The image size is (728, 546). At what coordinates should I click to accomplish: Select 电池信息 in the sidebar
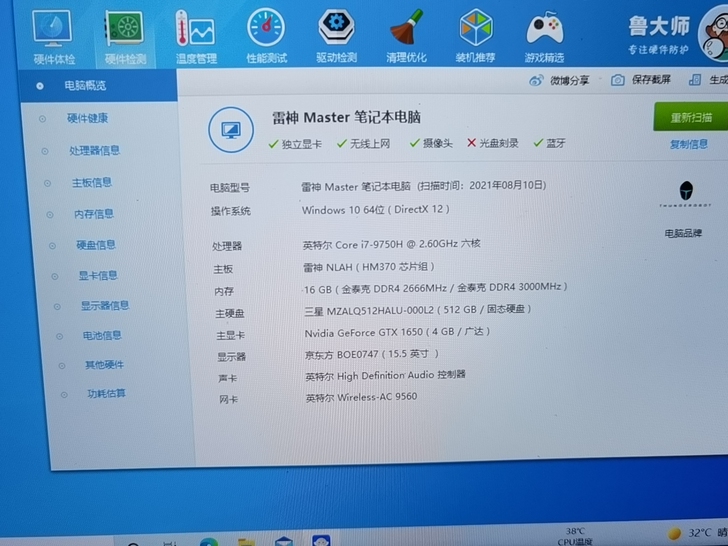[x=102, y=335]
